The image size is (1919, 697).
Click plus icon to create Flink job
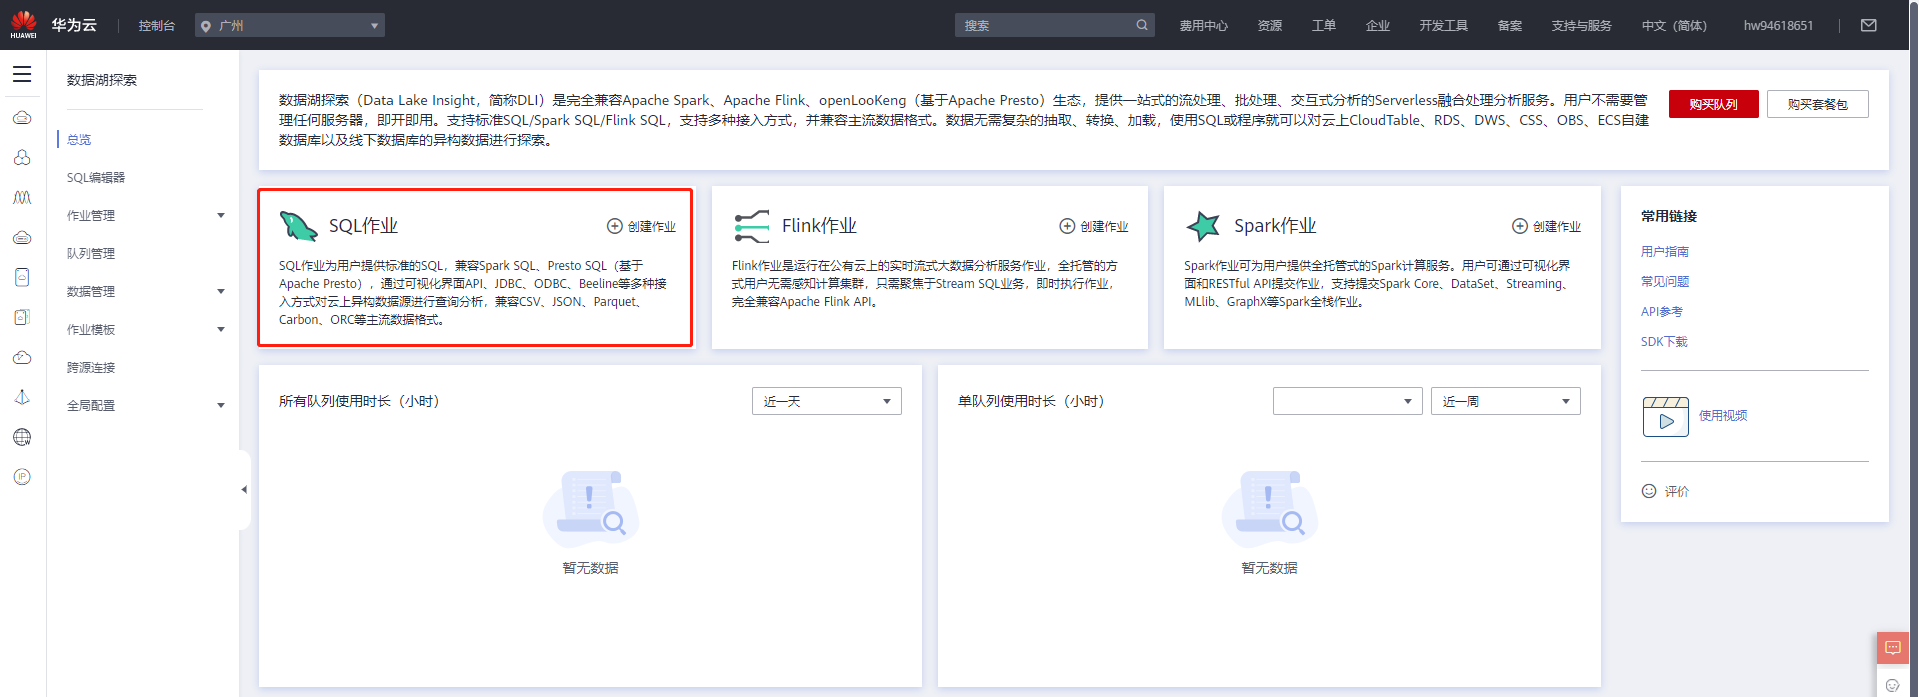point(1067,226)
